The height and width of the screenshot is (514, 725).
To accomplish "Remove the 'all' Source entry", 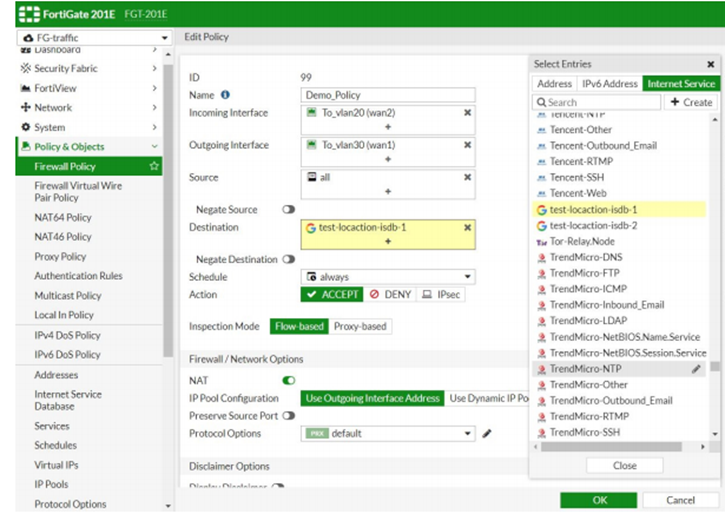I will tap(467, 177).
